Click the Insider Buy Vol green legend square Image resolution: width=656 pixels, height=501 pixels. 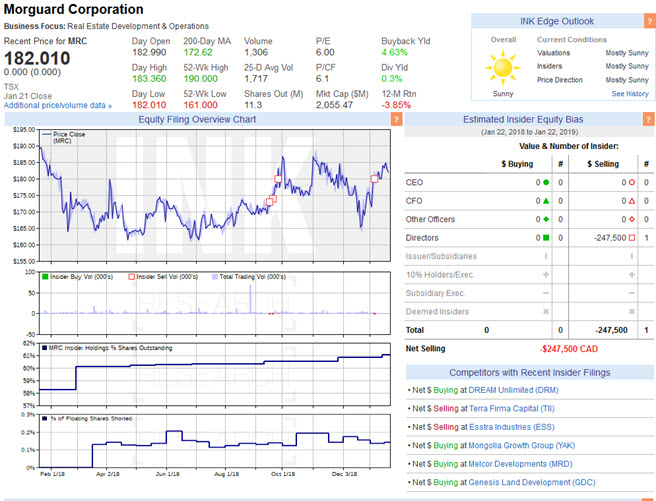(x=45, y=276)
